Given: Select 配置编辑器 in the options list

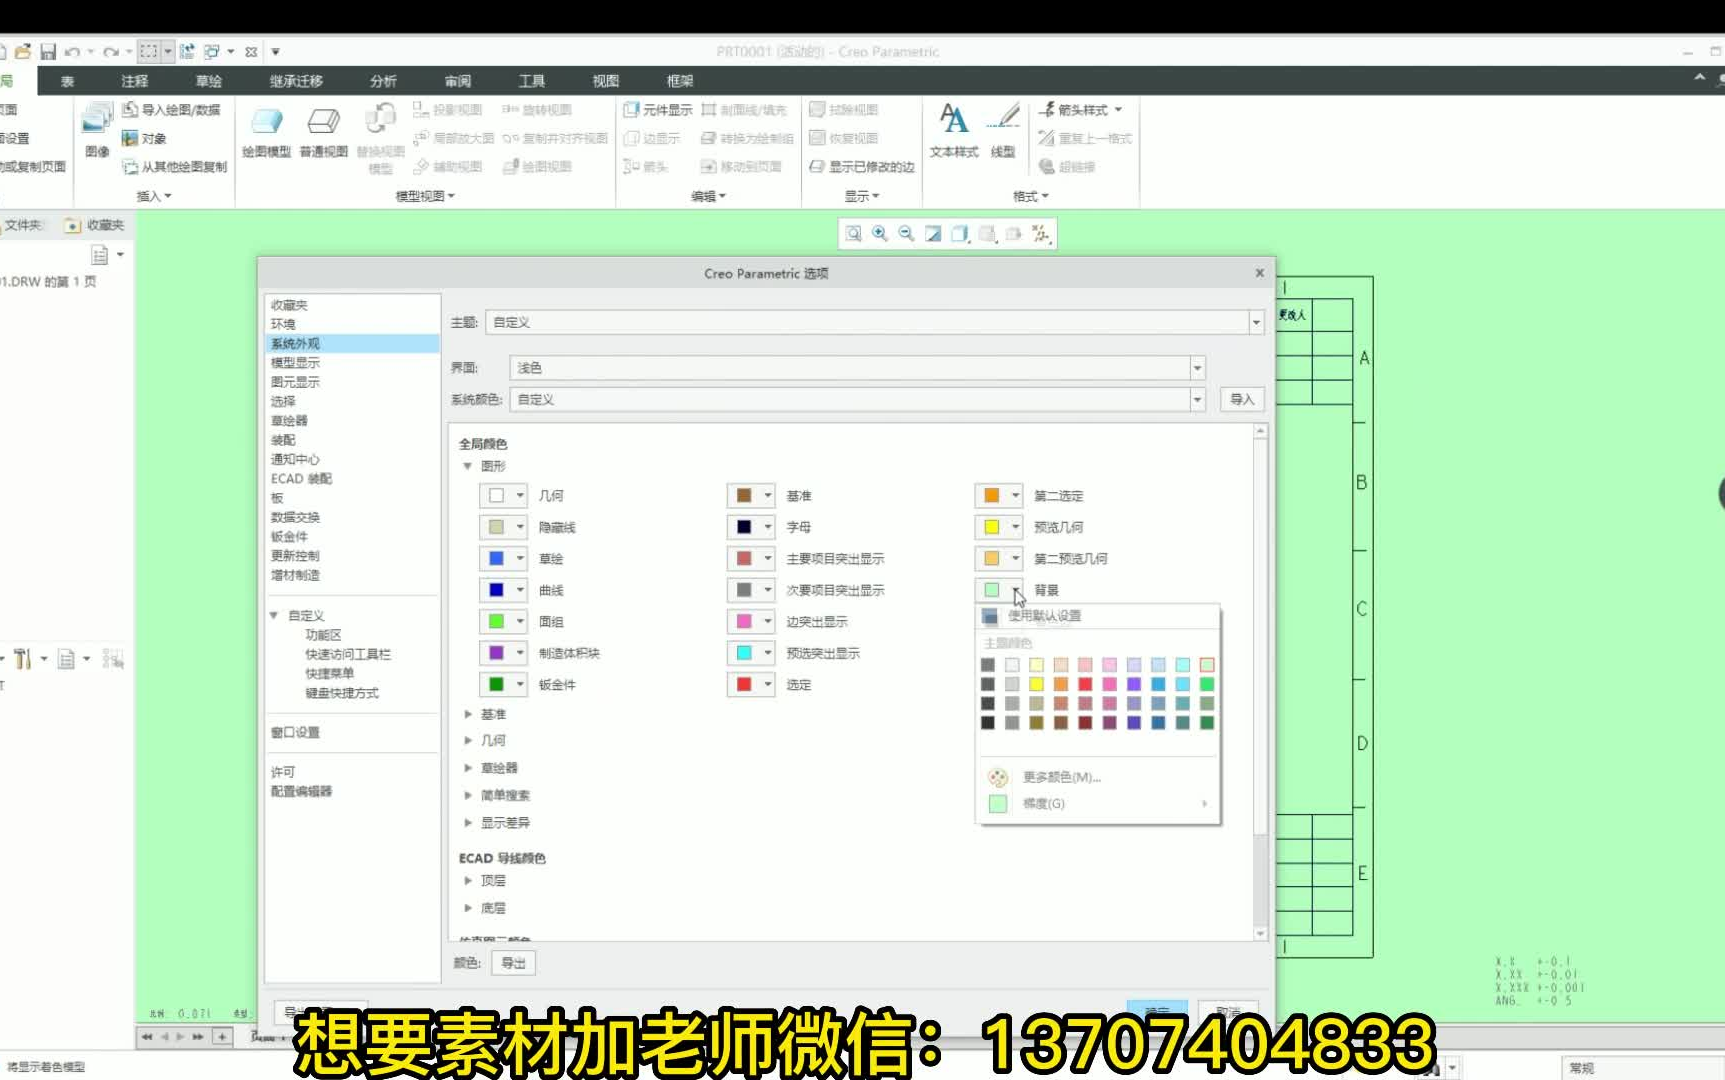Looking at the screenshot, I should click(x=301, y=791).
